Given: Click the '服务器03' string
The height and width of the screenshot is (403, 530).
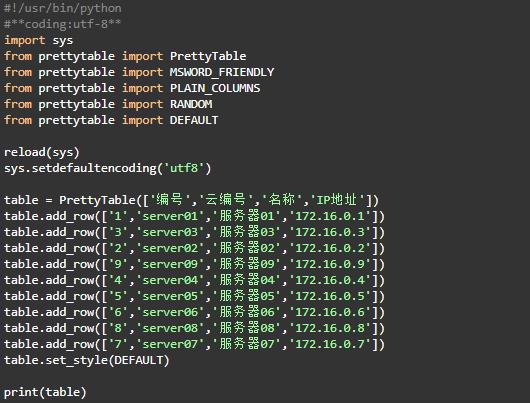Looking at the screenshot, I should coord(247,232).
